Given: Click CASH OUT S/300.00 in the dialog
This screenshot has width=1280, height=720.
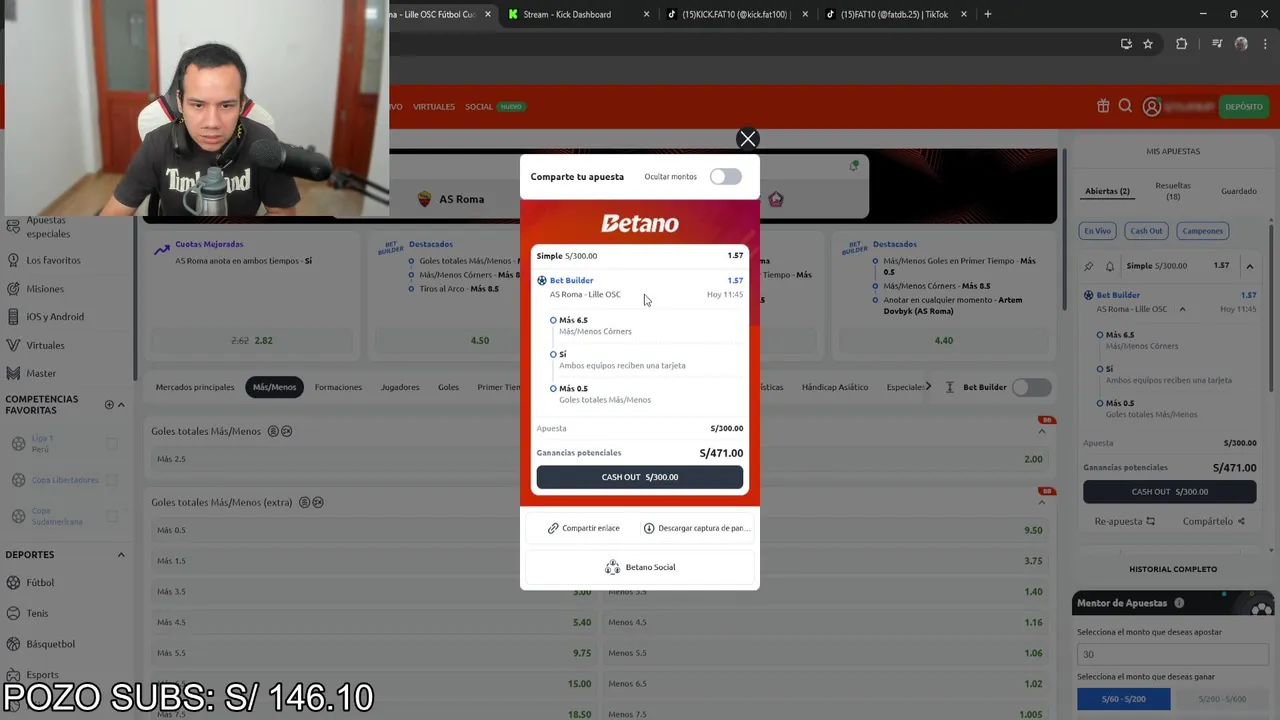Looking at the screenshot, I should pyautogui.click(x=640, y=477).
